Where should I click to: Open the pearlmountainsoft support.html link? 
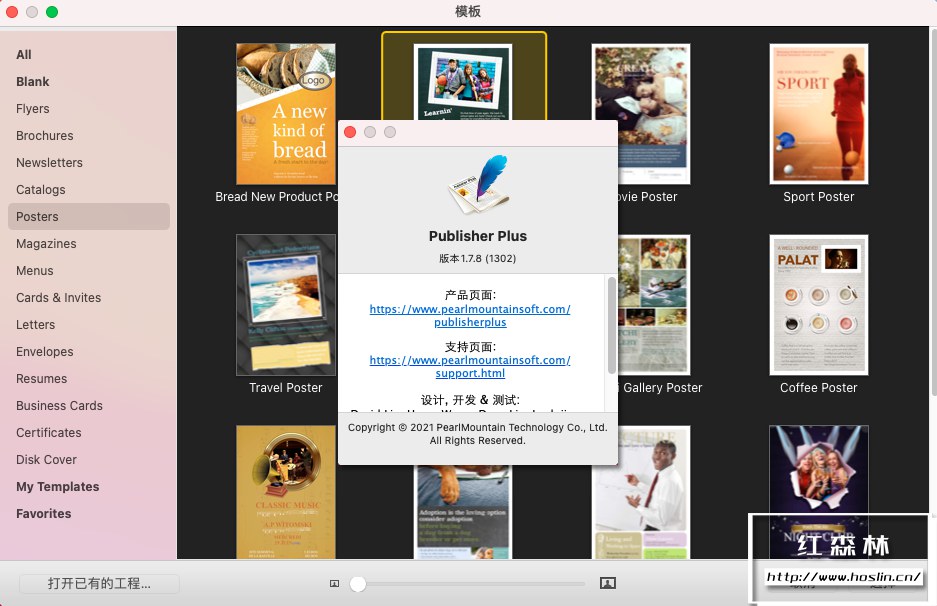[470, 366]
